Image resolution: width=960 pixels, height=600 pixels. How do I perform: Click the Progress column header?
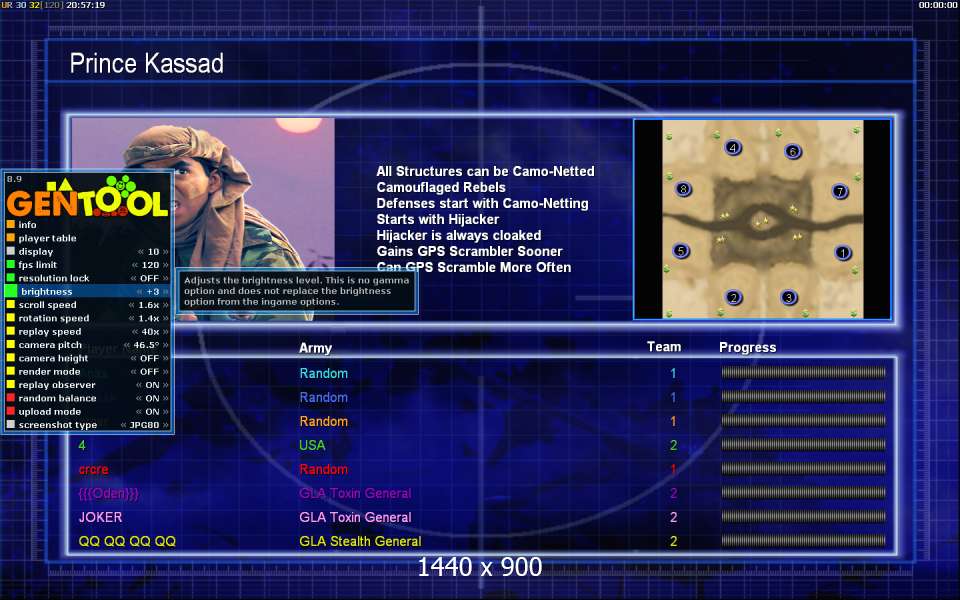[x=748, y=347]
